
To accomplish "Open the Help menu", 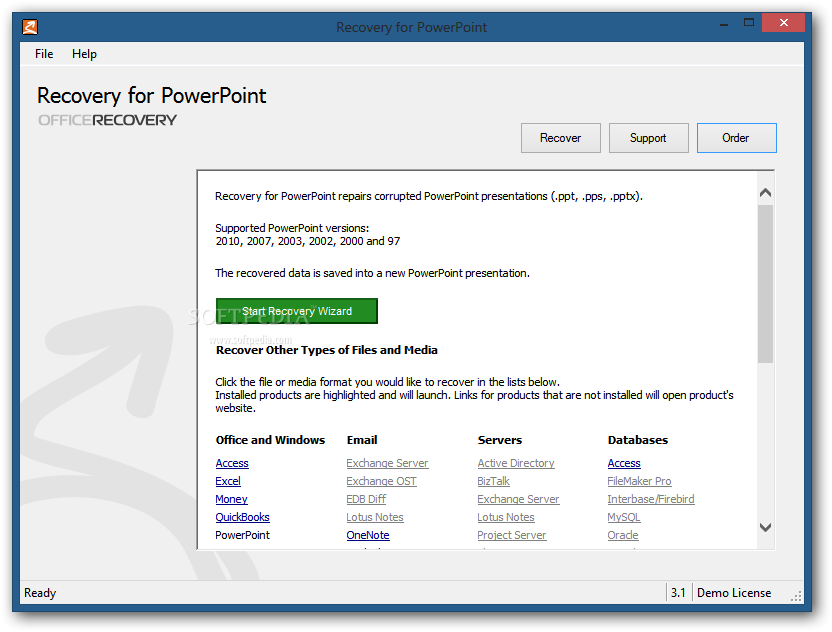I will click(x=84, y=54).
